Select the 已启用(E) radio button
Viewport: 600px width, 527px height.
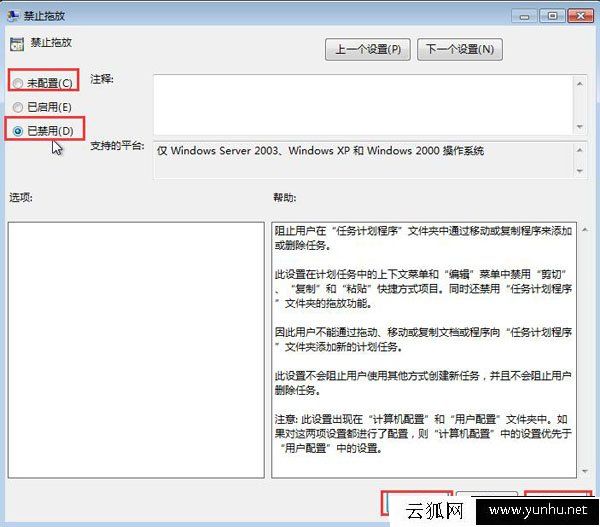click(x=18, y=107)
